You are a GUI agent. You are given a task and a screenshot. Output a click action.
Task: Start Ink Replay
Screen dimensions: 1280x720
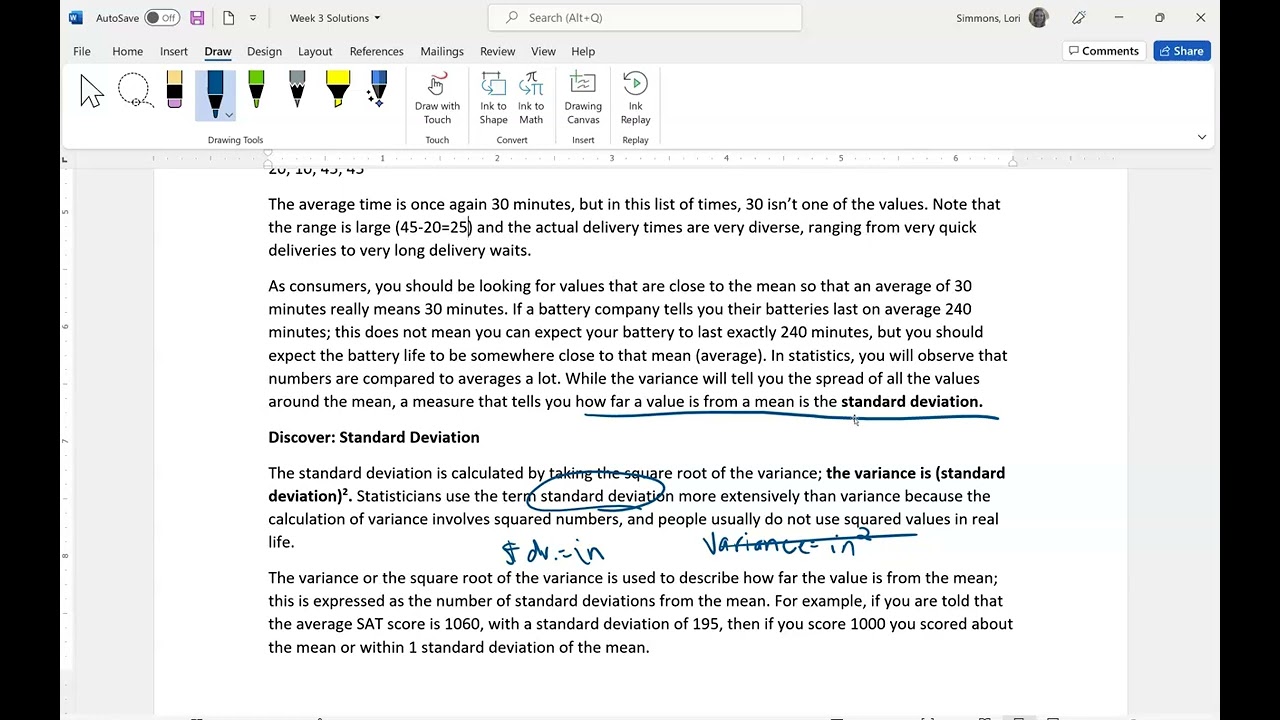pyautogui.click(x=635, y=98)
